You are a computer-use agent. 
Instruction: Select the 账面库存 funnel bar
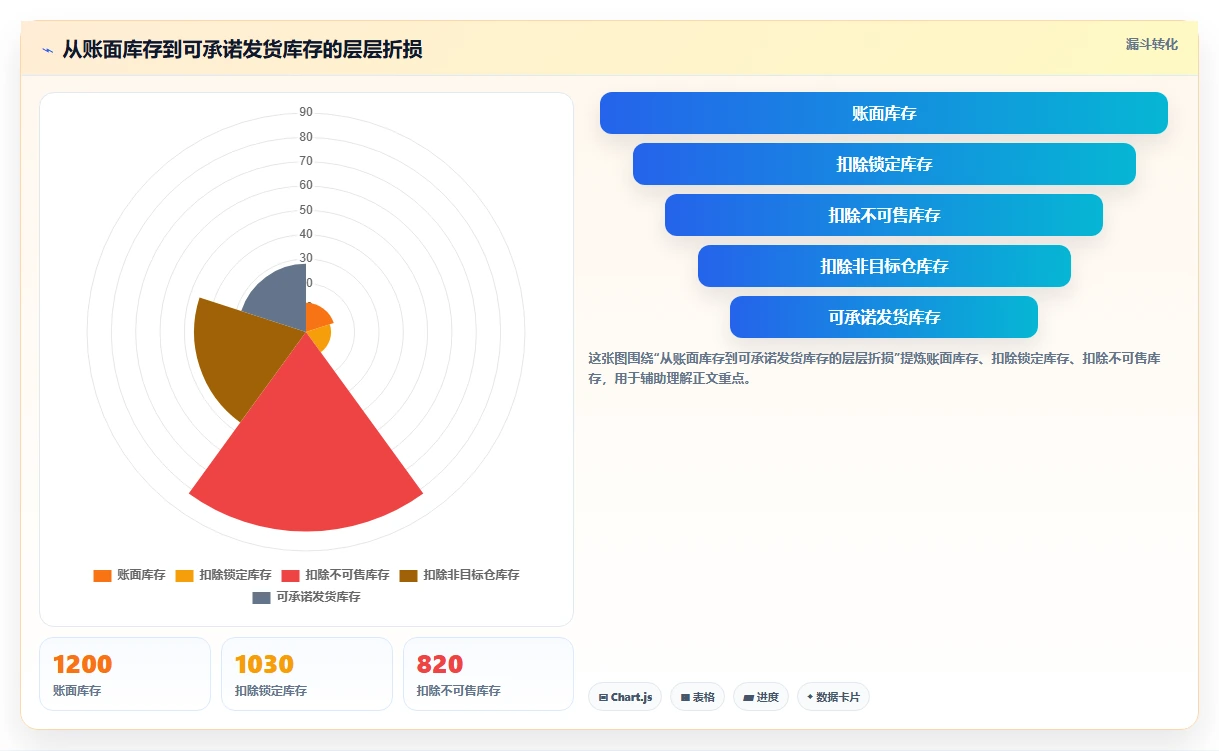click(x=884, y=113)
